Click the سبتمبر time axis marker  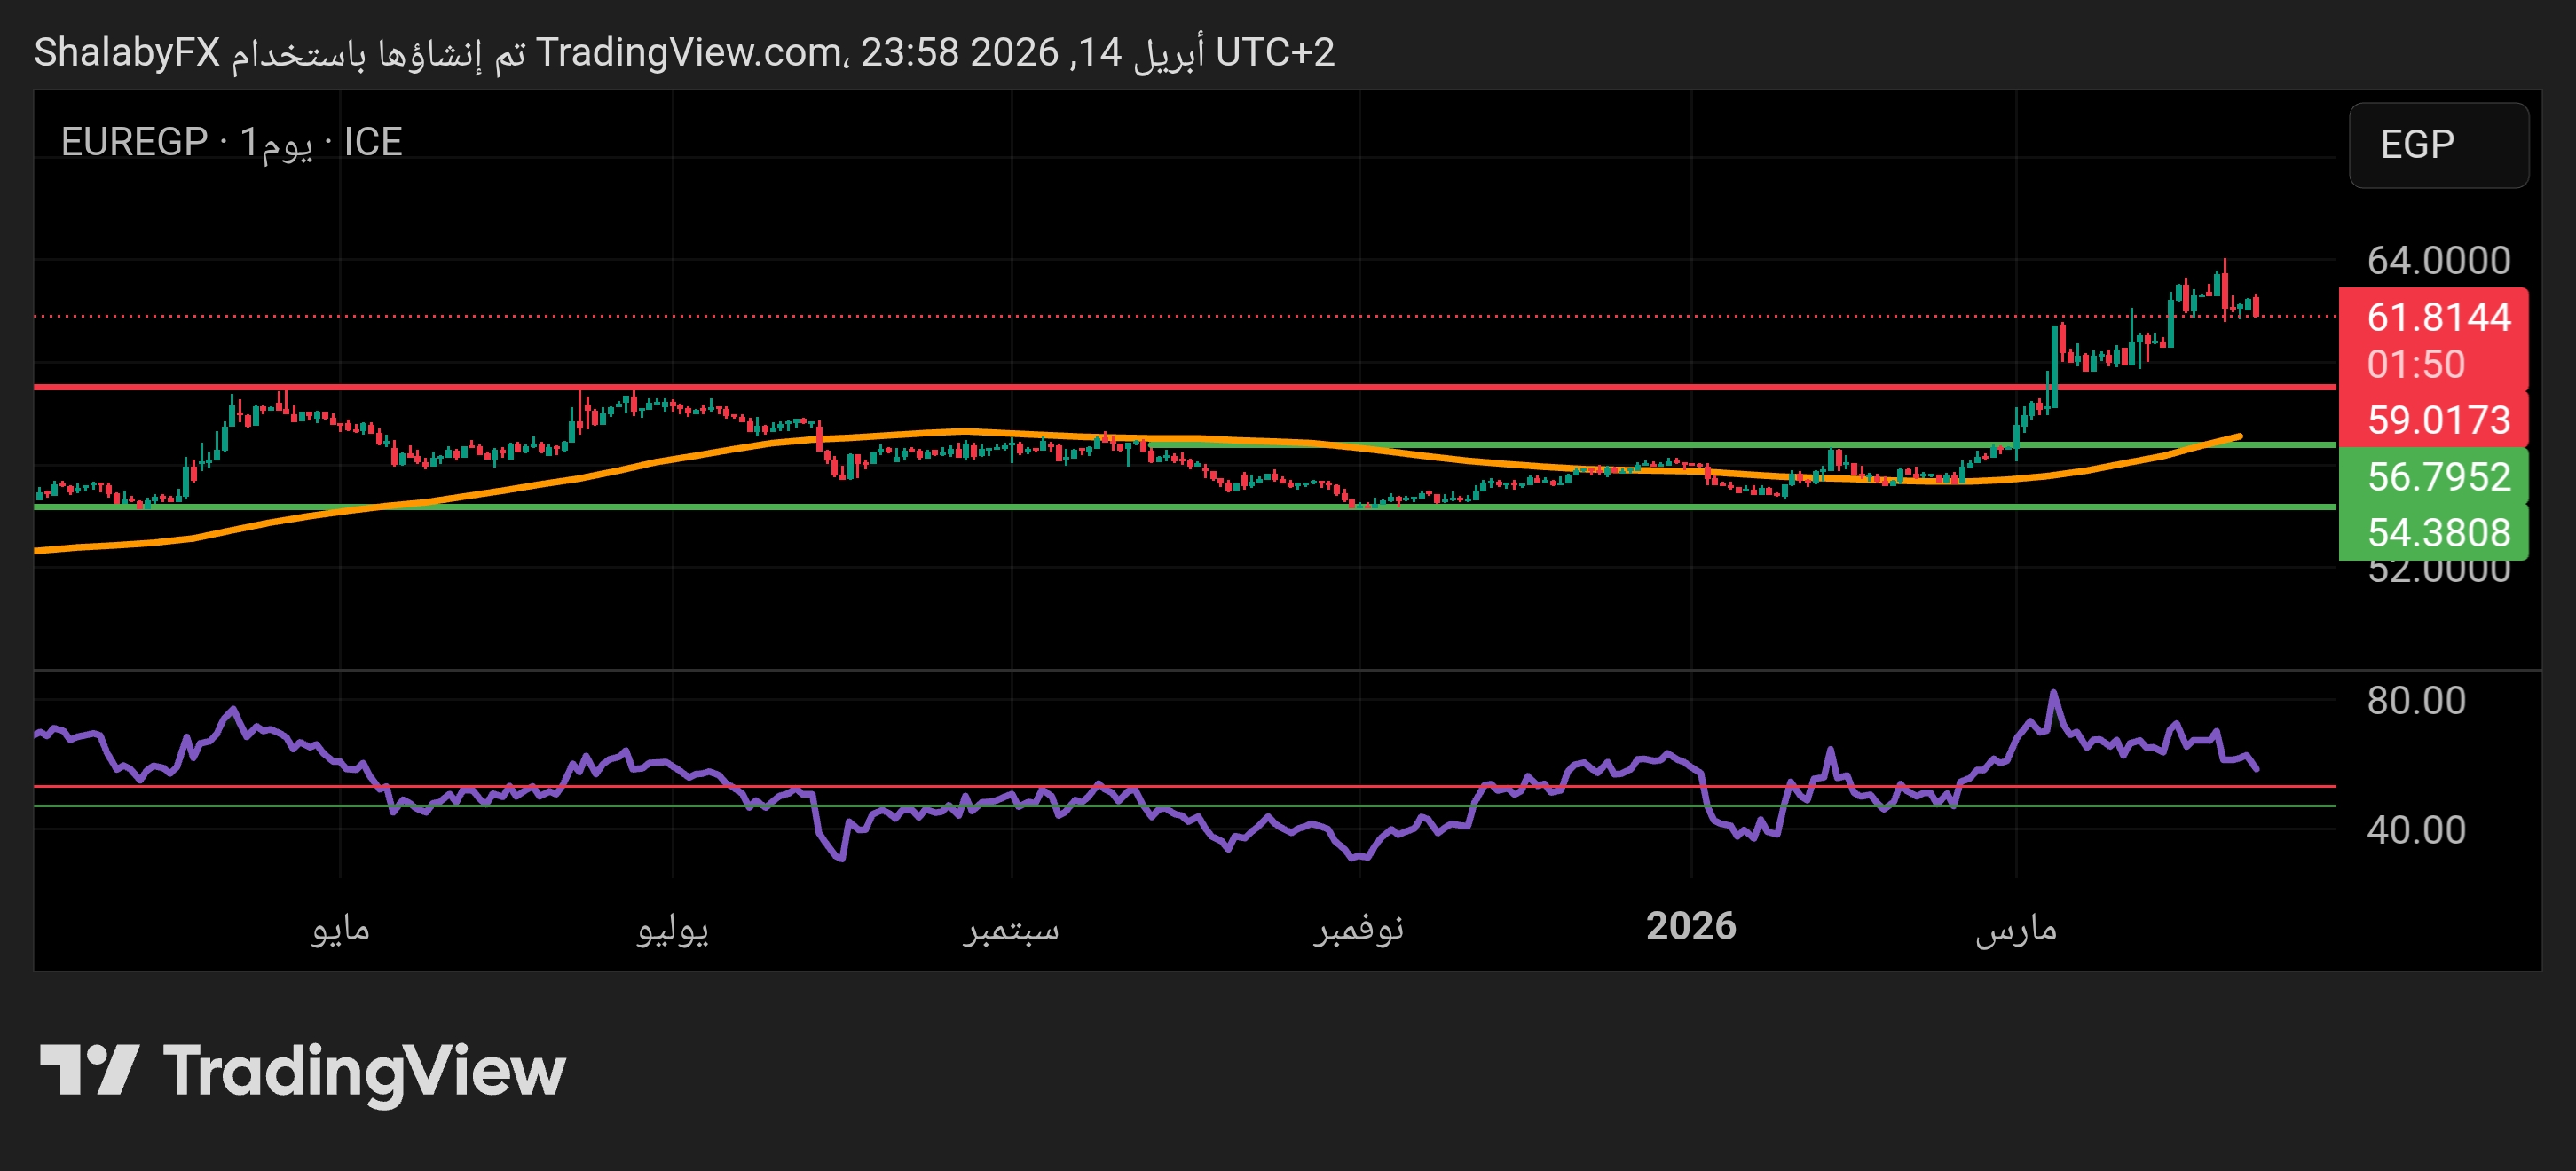click(1011, 928)
